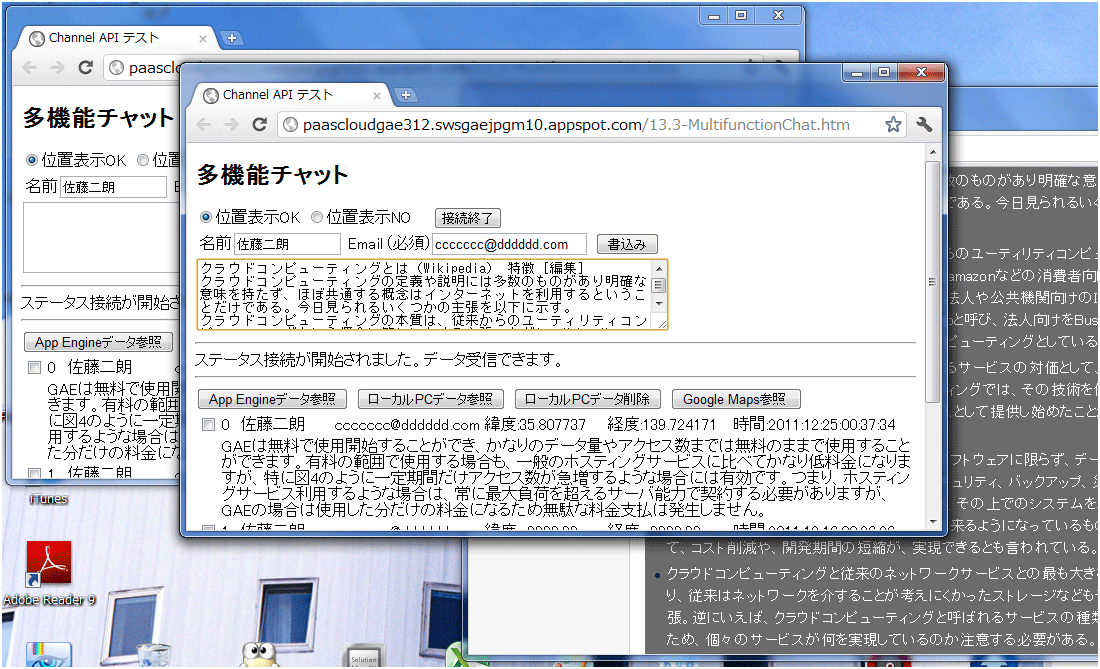Click reload icon in back Chrome window
The height and width of the screenshot is (669, 1100).
pyautogui.click(x=86, y=67)
